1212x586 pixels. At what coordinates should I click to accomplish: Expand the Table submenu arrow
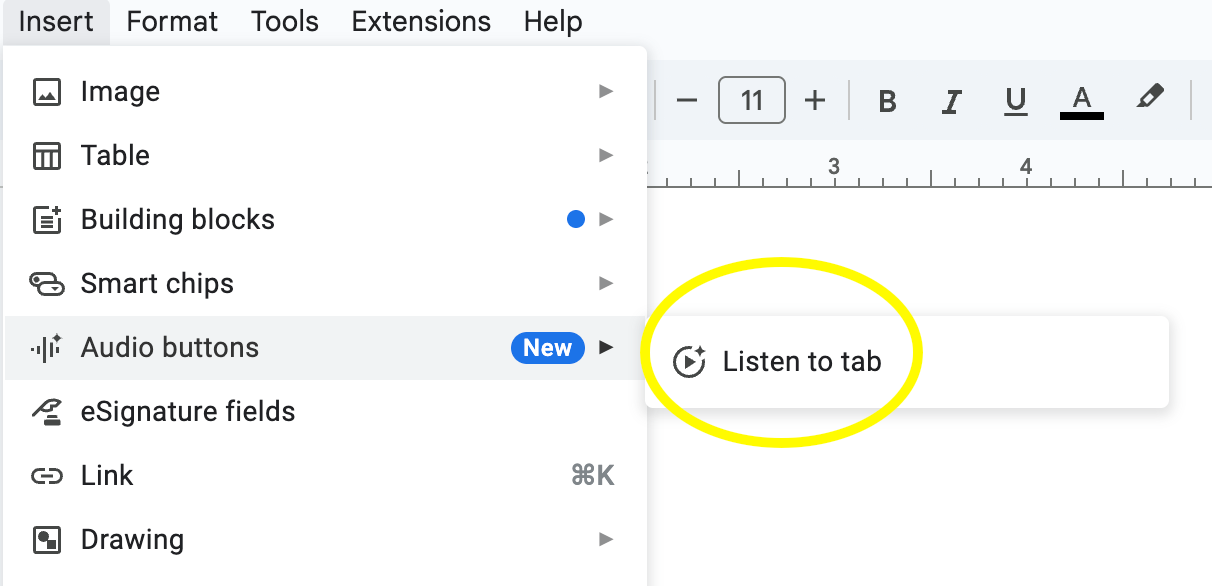coord(605,156)
